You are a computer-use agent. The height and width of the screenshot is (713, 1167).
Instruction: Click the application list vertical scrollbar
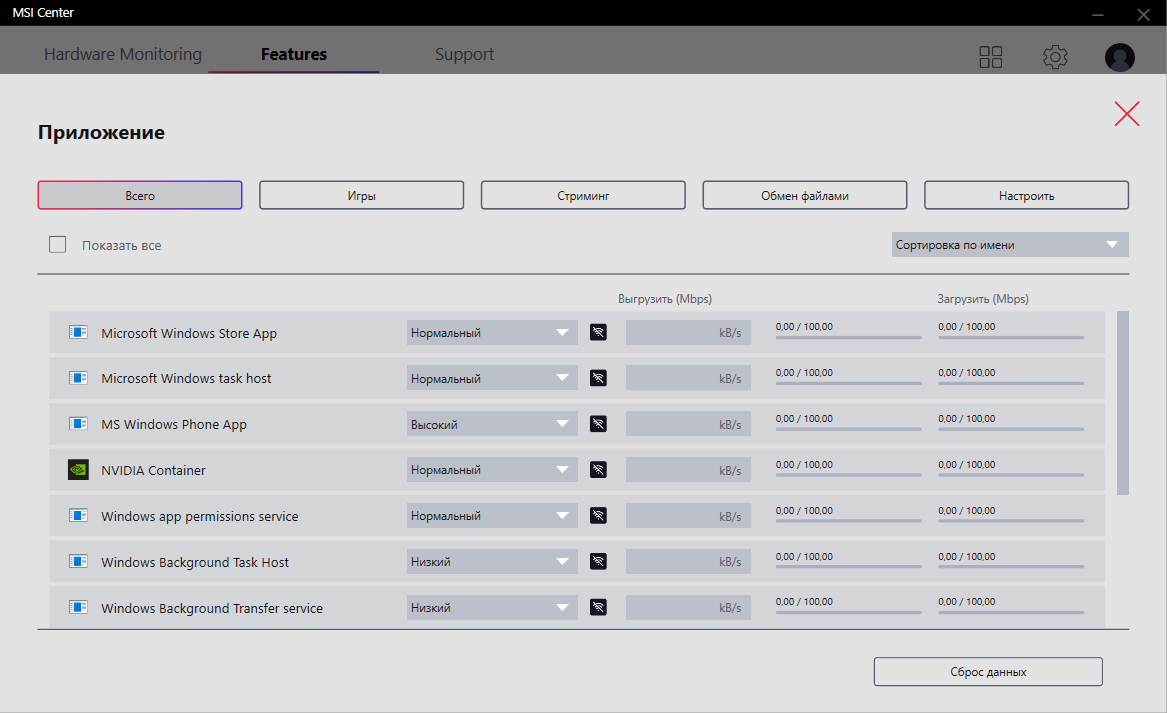[1123, 403]
